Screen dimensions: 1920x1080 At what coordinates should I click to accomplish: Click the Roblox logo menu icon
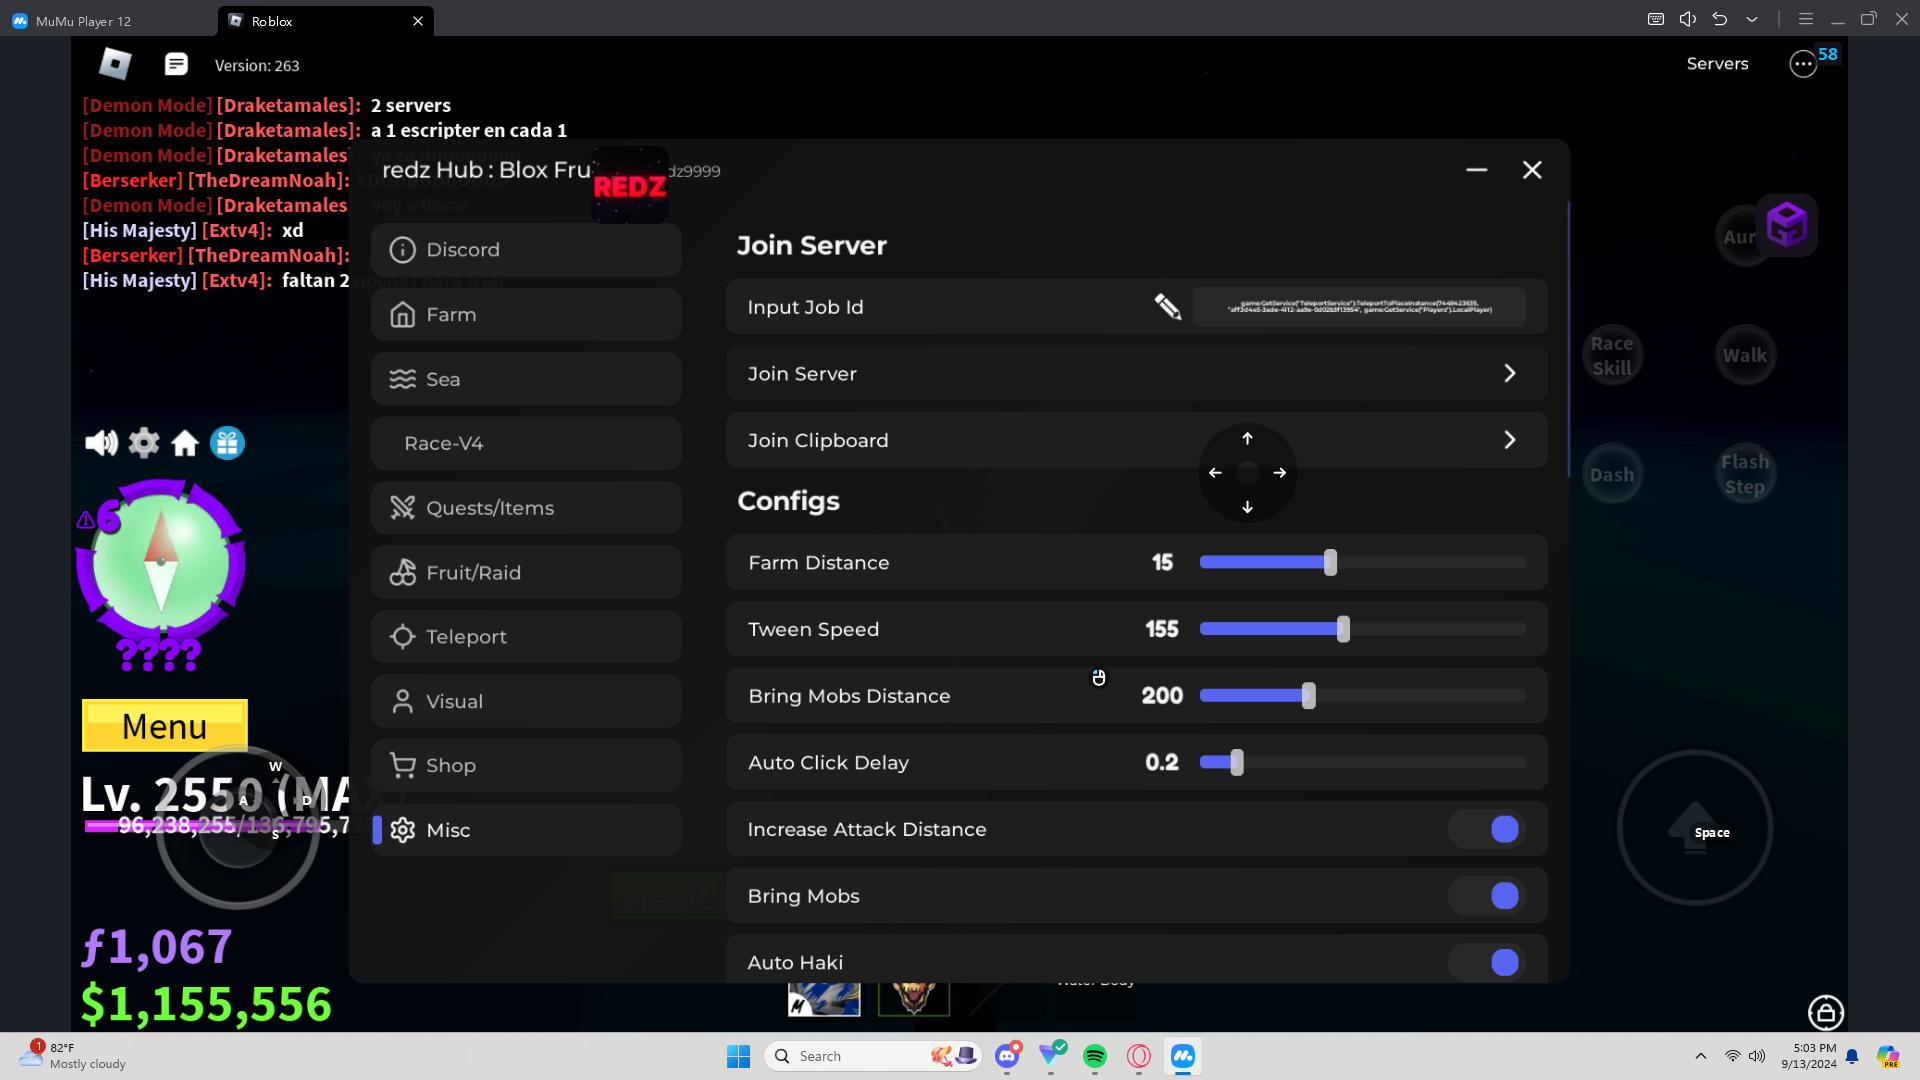tap(115, 64)
